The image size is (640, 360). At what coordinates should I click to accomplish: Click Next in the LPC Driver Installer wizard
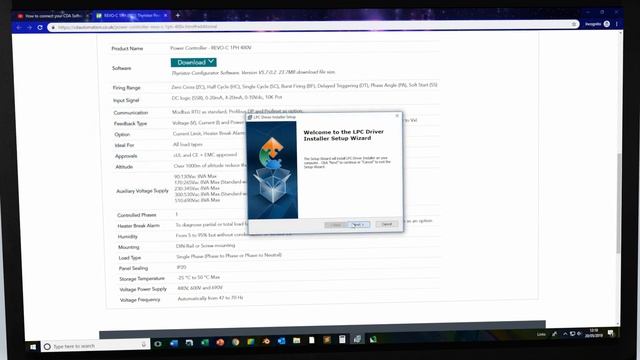[x=359, y=224]
